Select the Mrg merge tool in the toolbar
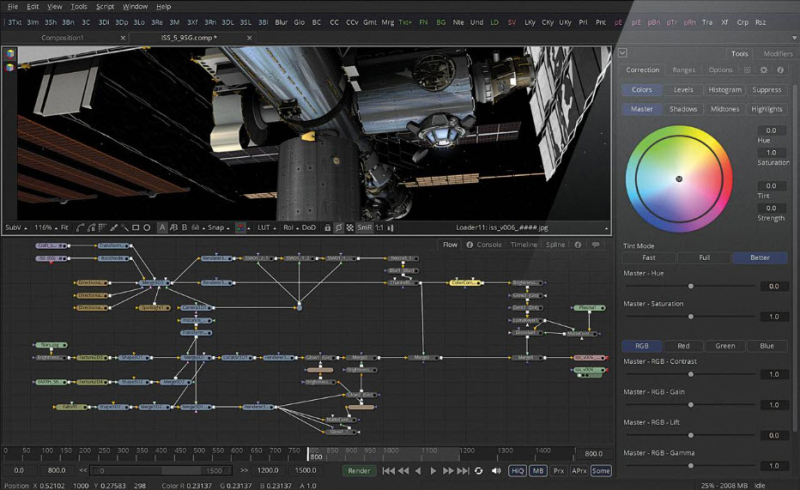Screen dimensions: 800x490 pos(387,21)
